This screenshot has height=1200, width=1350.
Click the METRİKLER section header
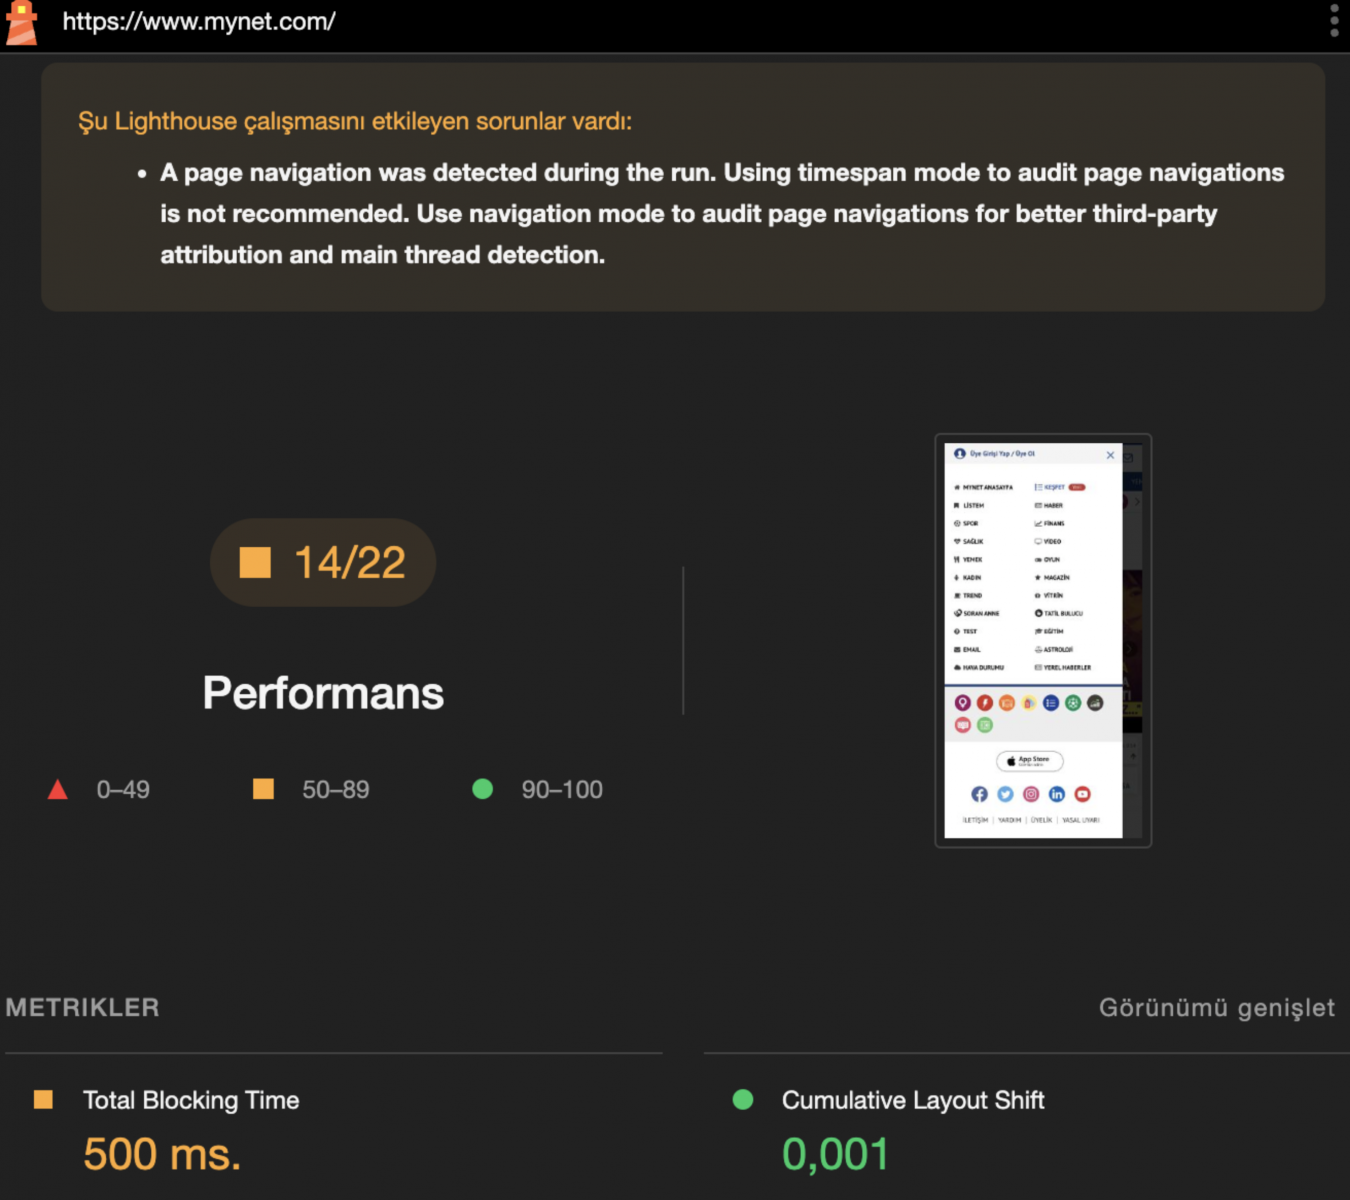(83, 1008)
